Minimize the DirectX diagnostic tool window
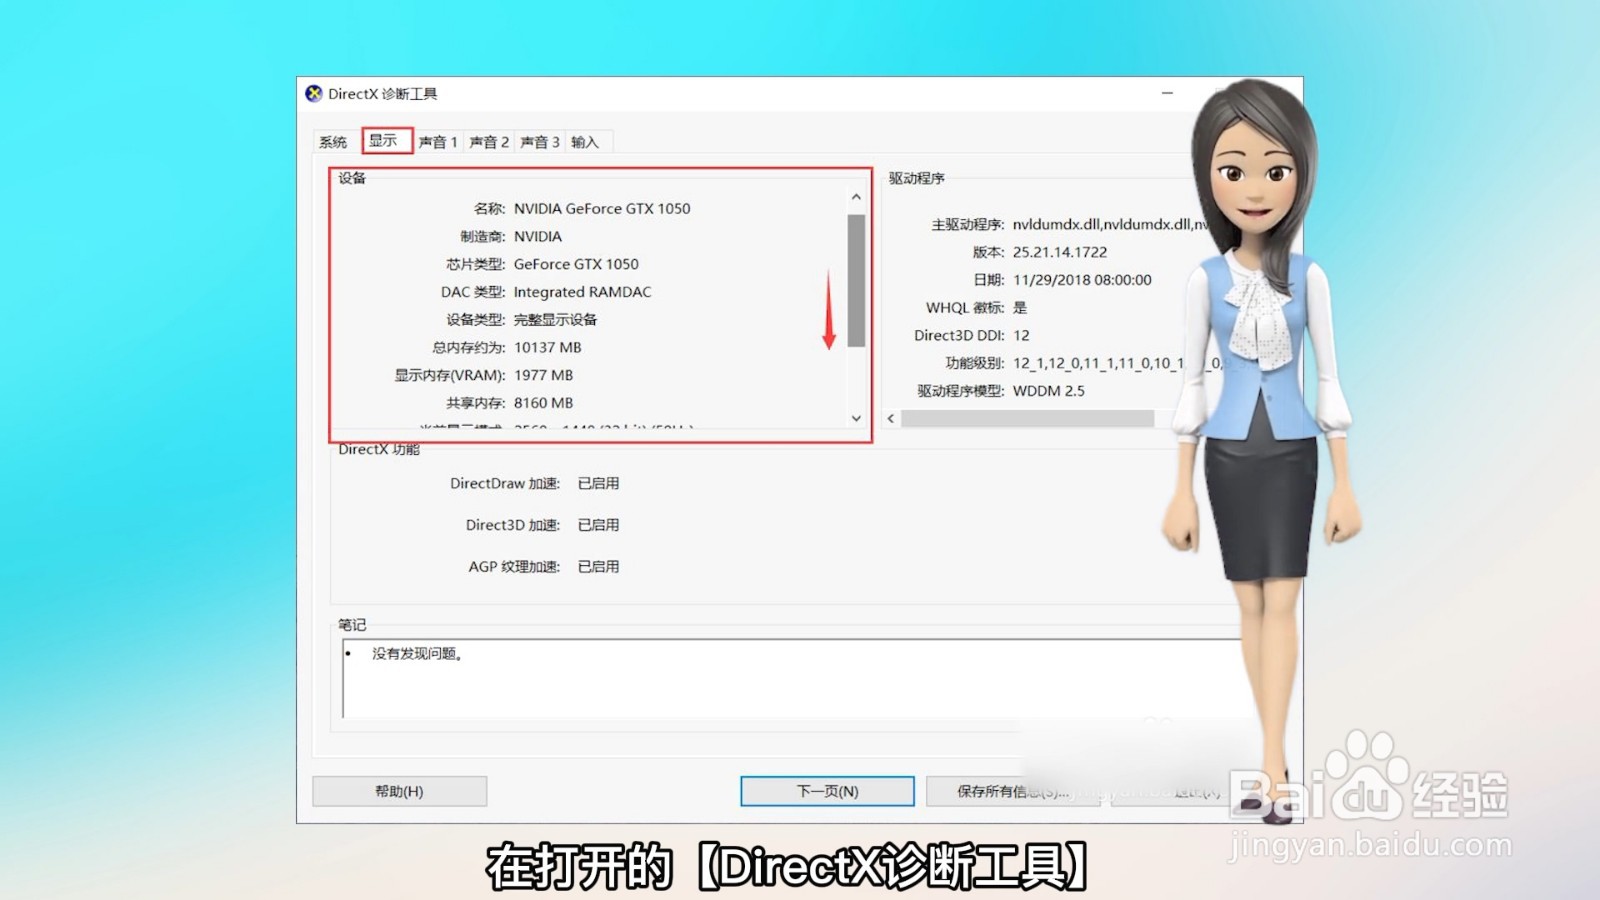The image size is (1600, 900). (1167, 93)
